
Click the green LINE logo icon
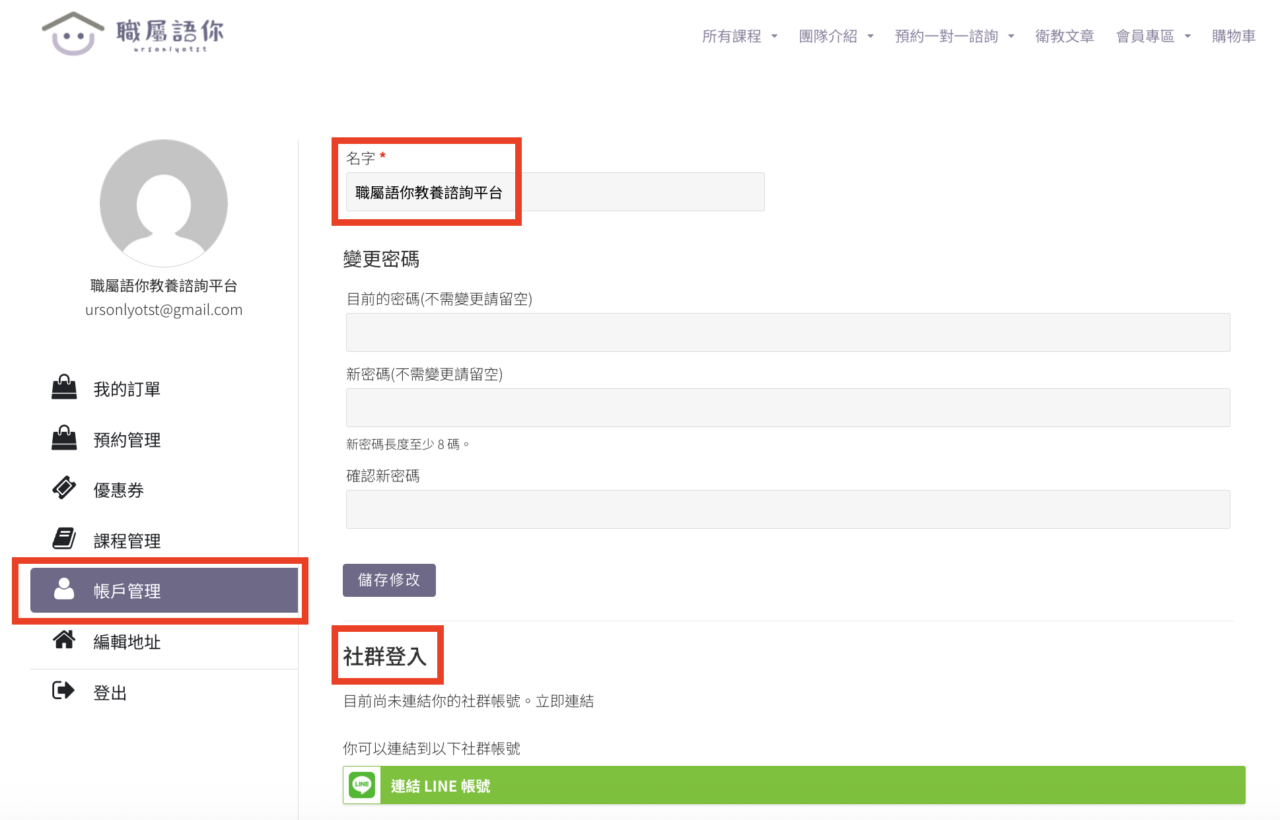coord(362,786)
